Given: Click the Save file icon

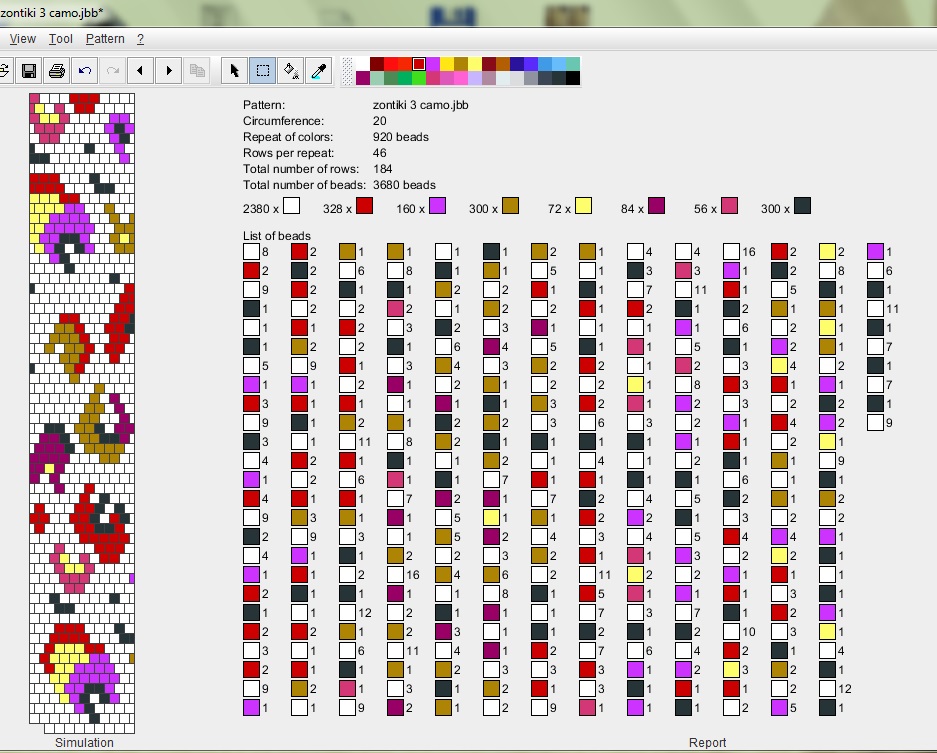Looking at the screenshot, I should tap(29, 71).
